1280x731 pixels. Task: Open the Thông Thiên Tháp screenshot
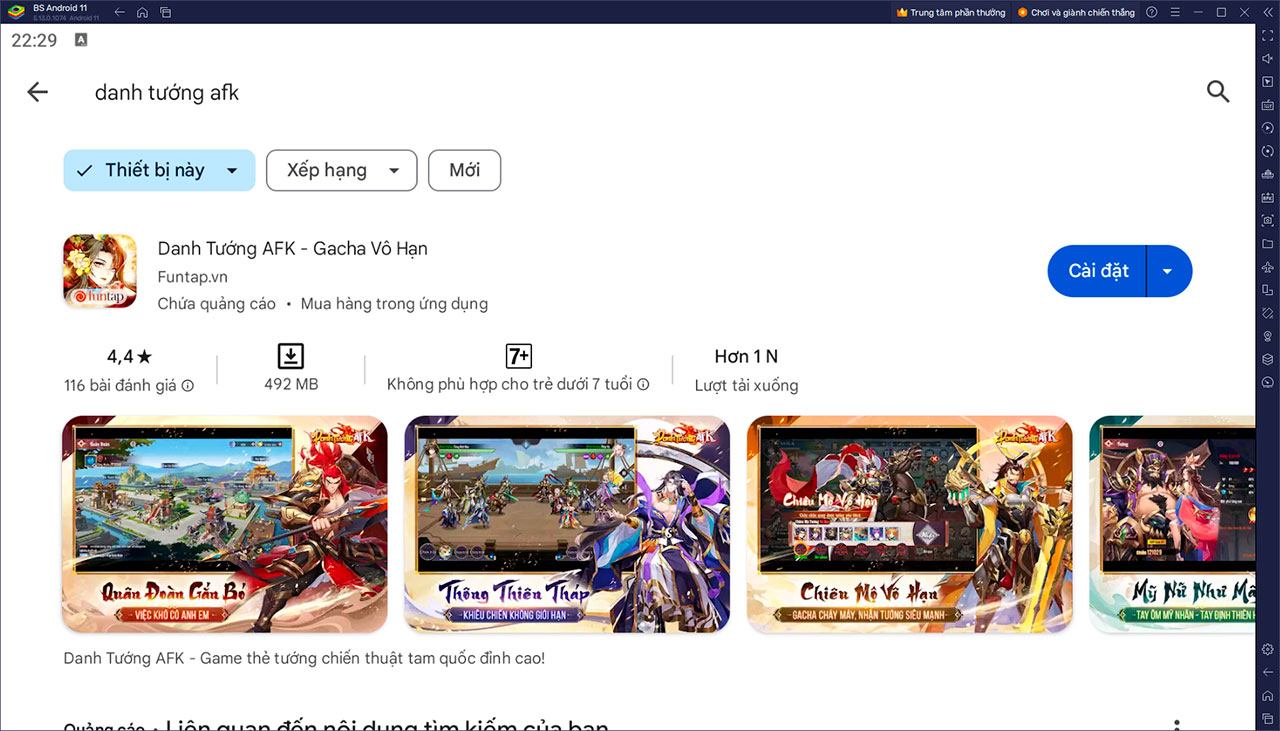[567, 524]
